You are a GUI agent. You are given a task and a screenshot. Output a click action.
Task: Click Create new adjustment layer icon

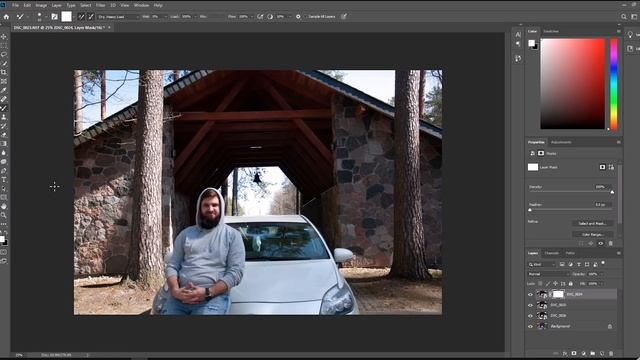point(583,353)
